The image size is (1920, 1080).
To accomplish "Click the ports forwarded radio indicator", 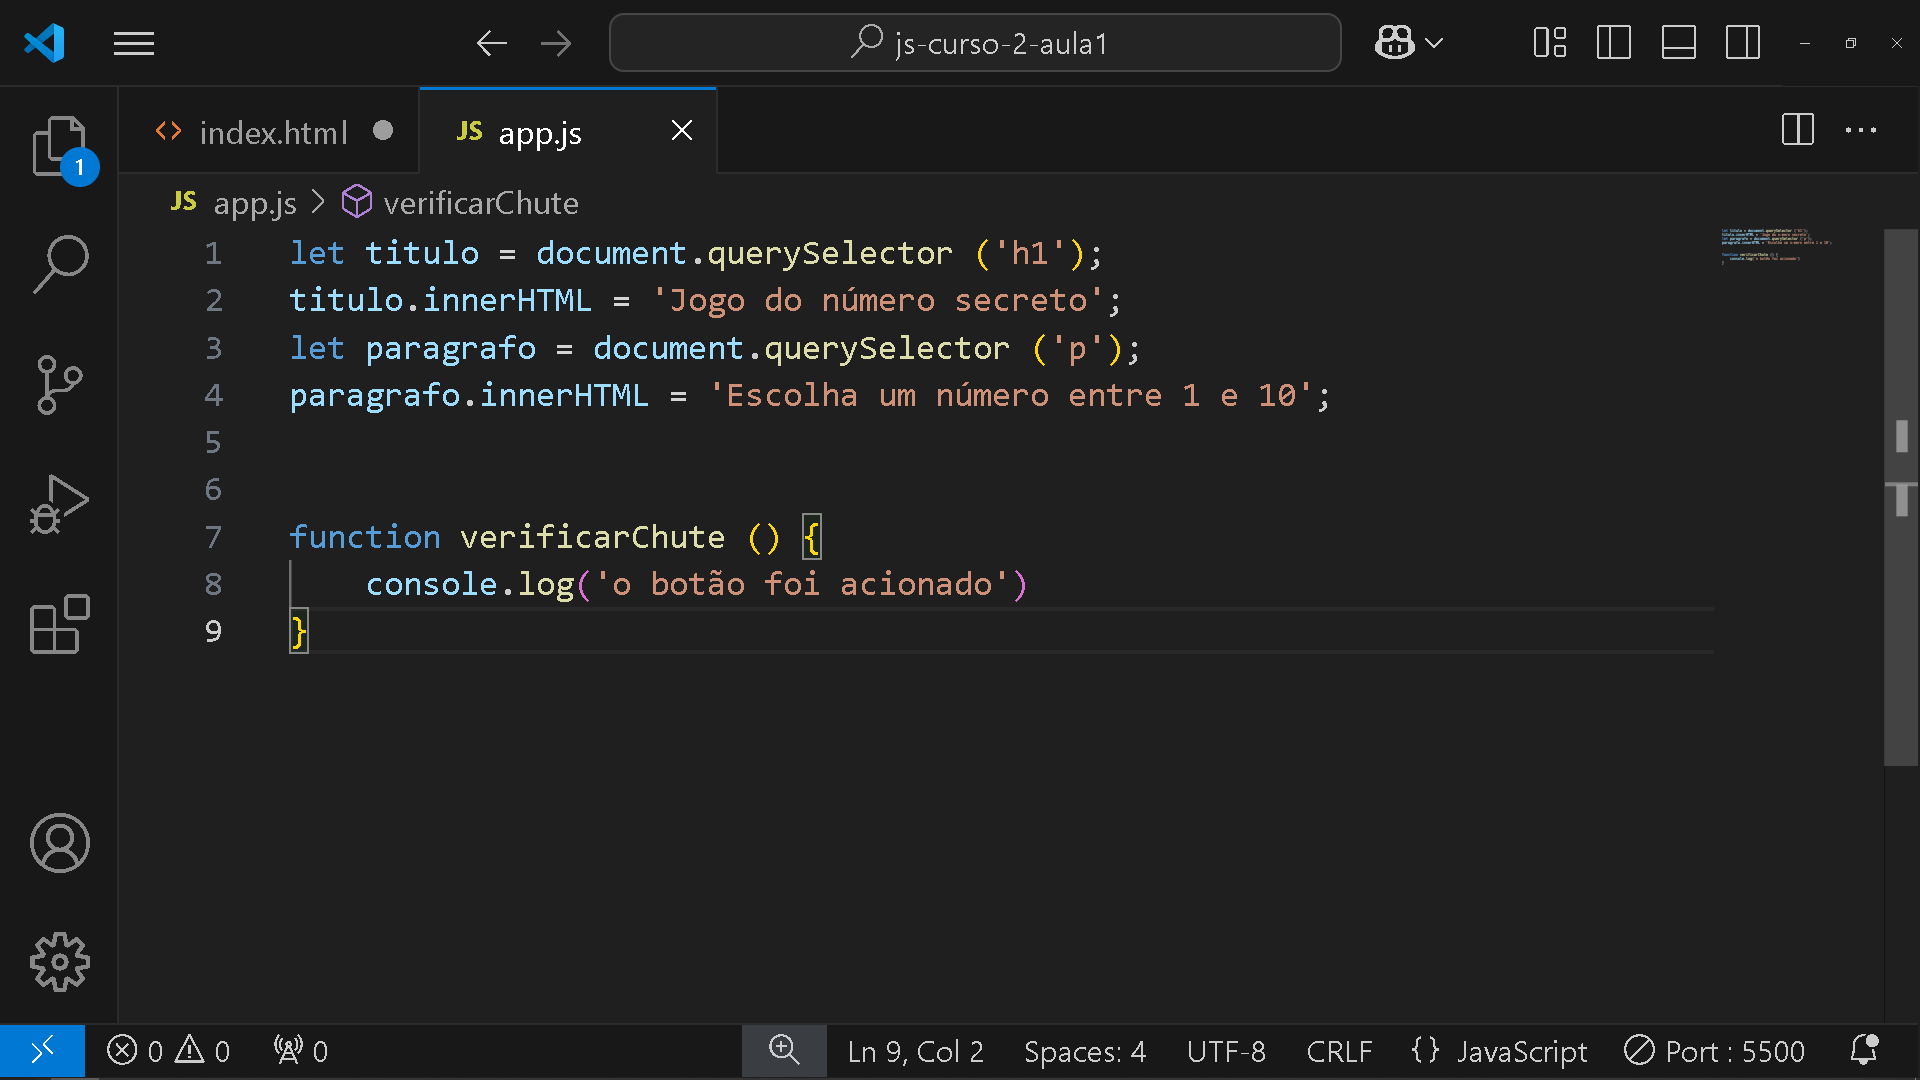I will 301,1051.
